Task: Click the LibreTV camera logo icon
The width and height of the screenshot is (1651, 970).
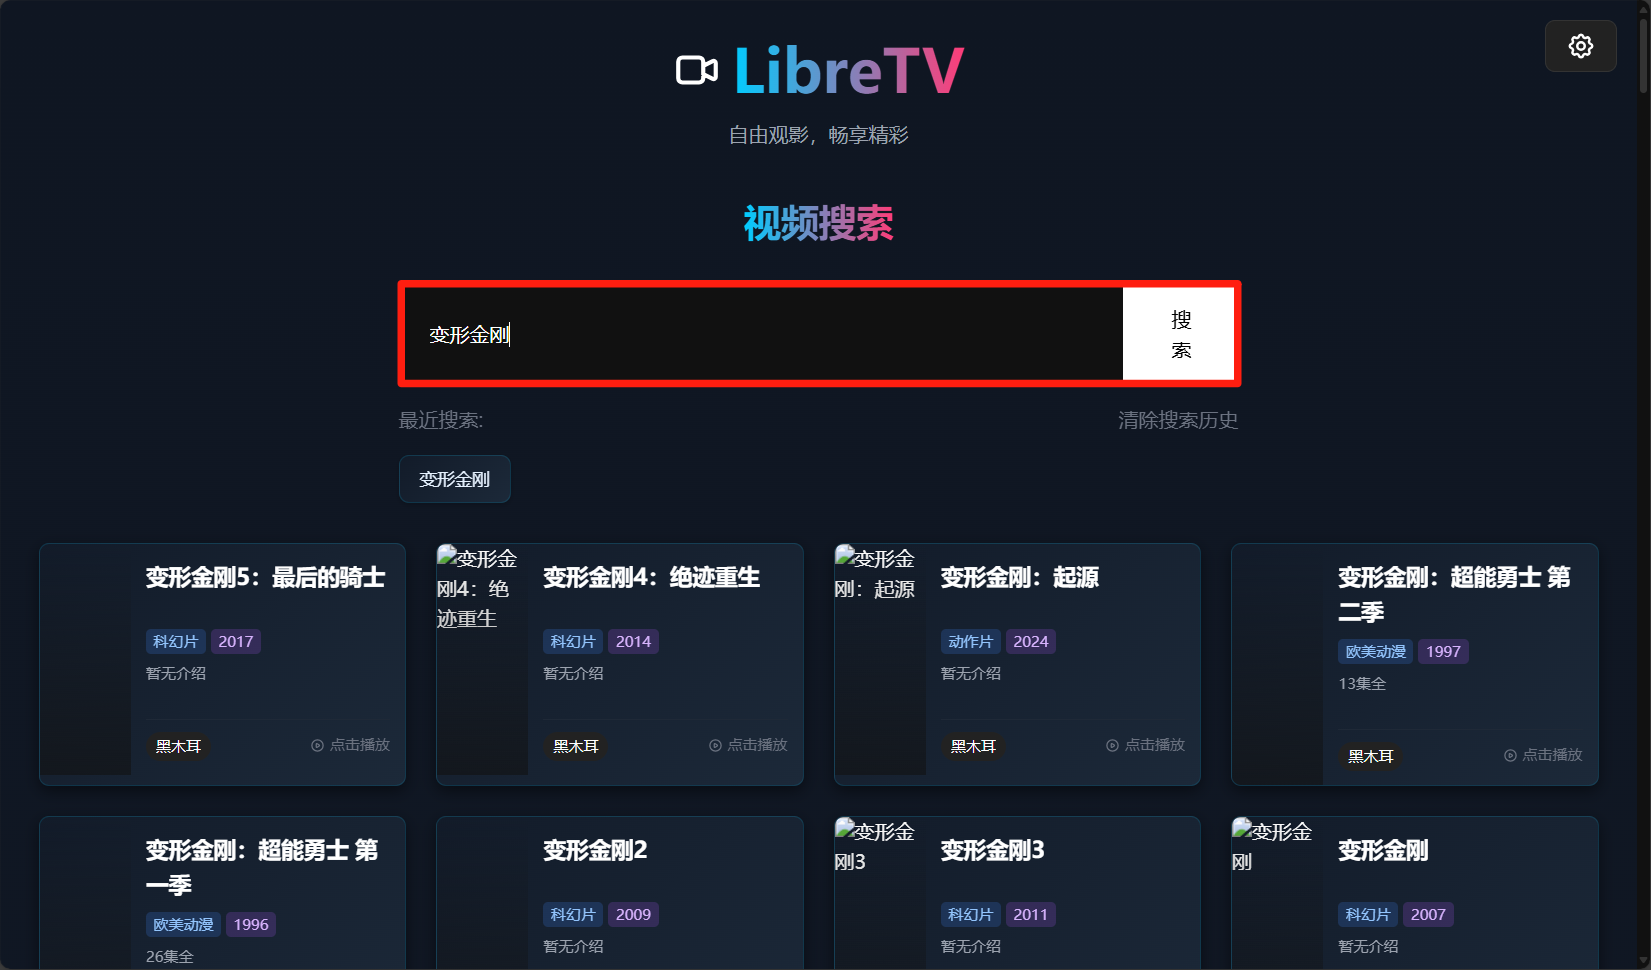Action: [697, 71]
